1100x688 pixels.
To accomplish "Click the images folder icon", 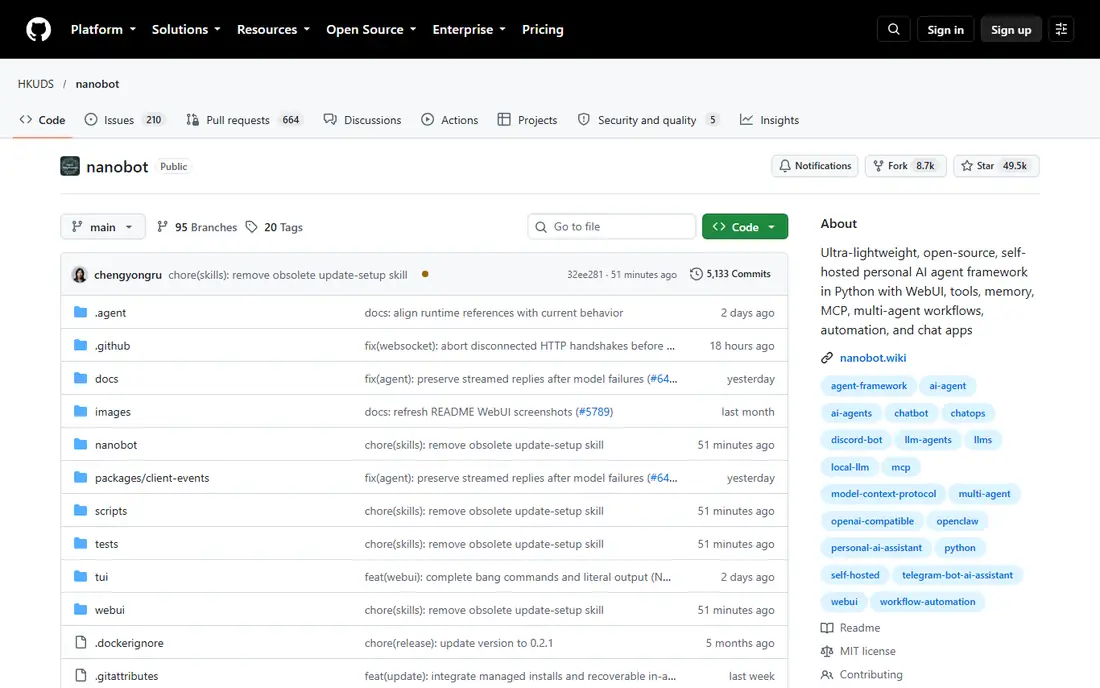I will pos(81,411).
